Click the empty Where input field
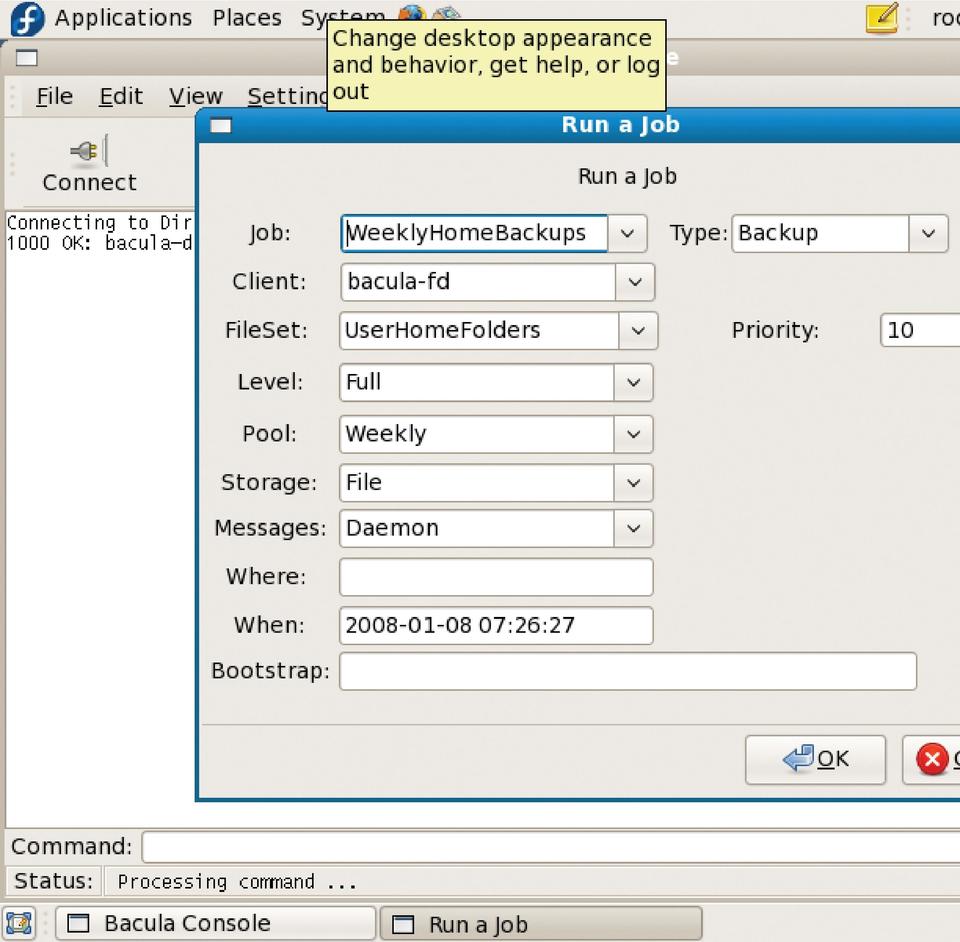The height and width of the screenshot is (942, 960). pyautogui.click(x=497, y=577)
